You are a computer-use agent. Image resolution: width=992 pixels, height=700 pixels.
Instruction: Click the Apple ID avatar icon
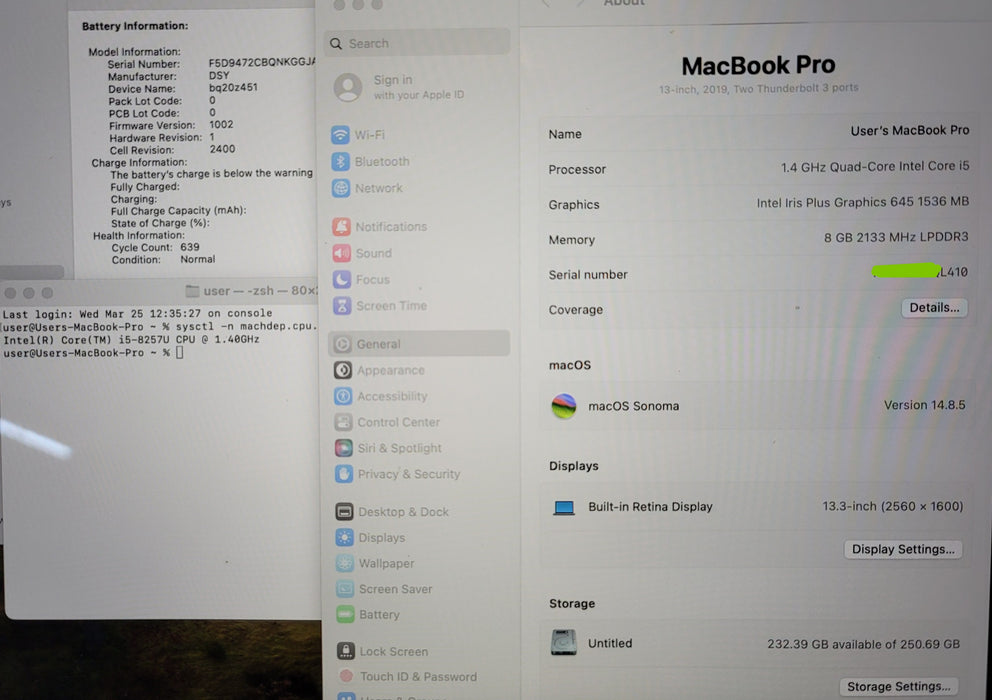click(348, 87)
